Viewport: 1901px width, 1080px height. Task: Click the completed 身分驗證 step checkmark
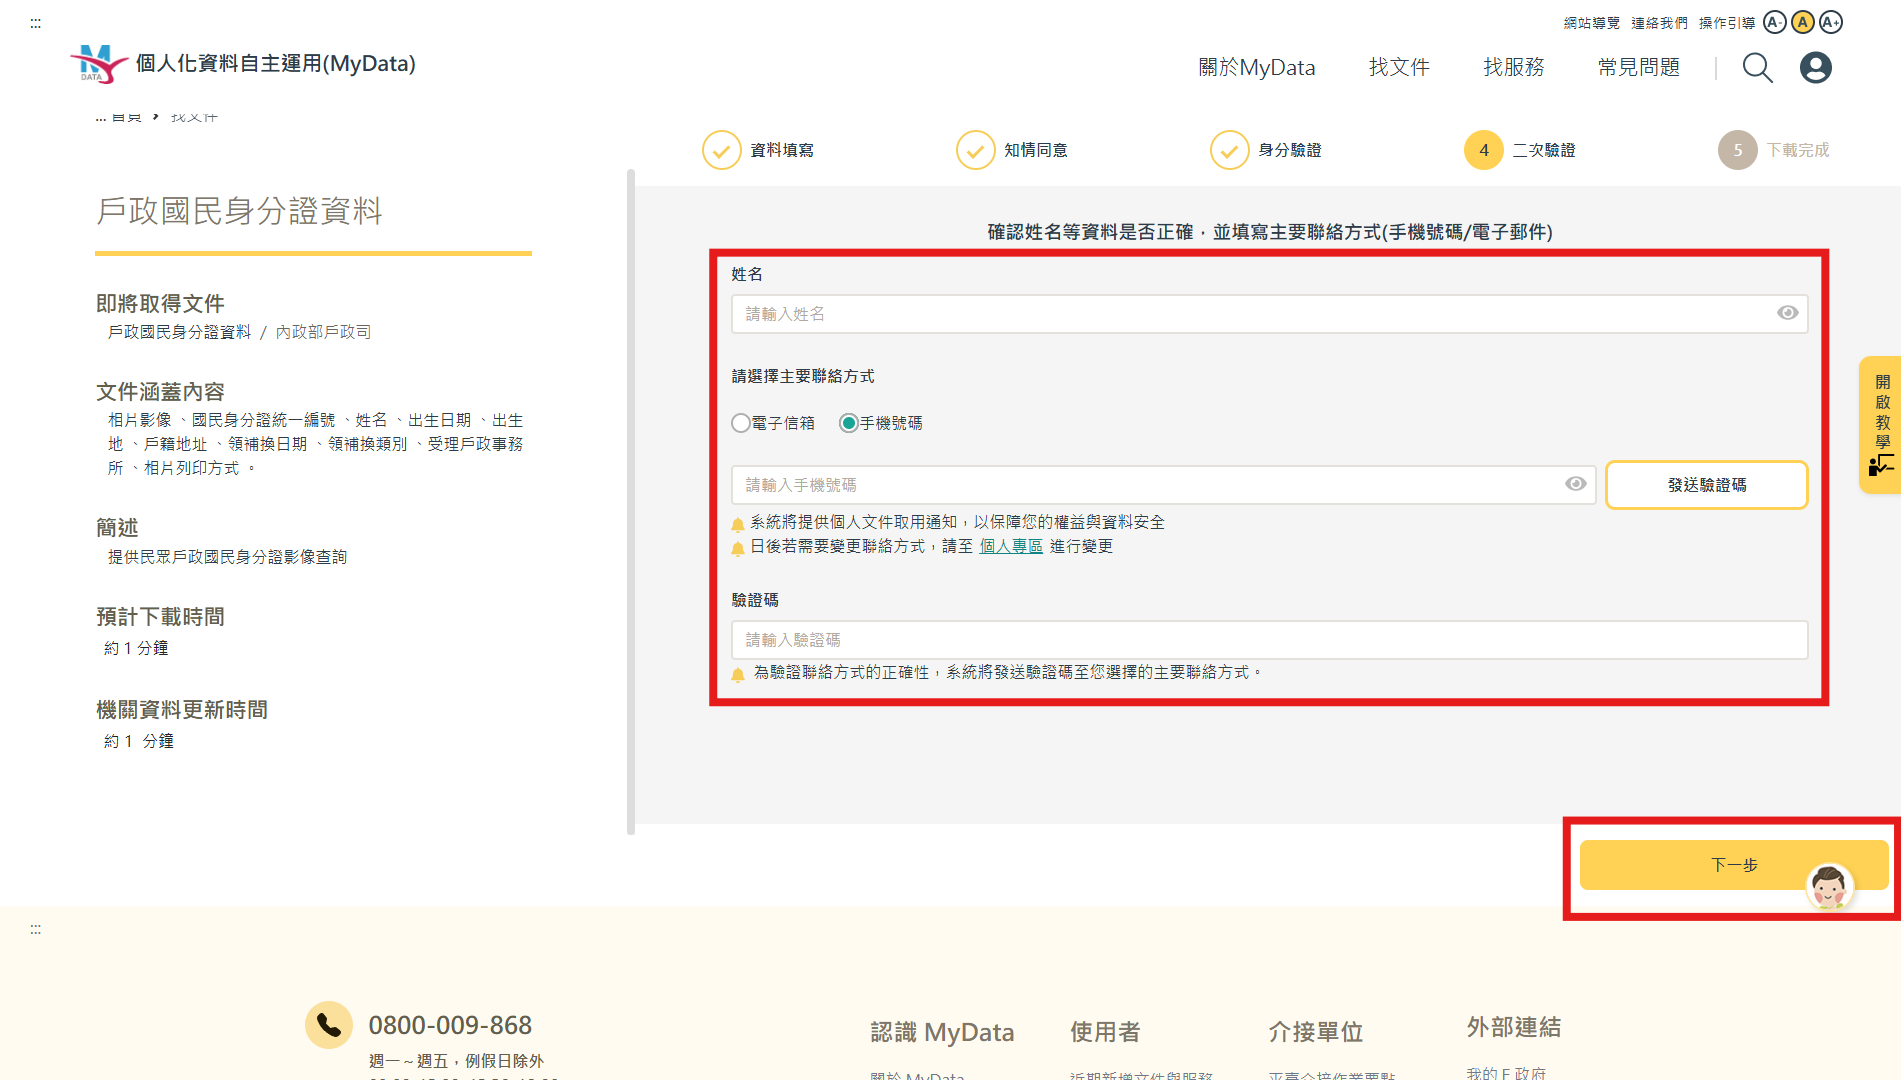pyautogui.click(x=1229, y=150)
